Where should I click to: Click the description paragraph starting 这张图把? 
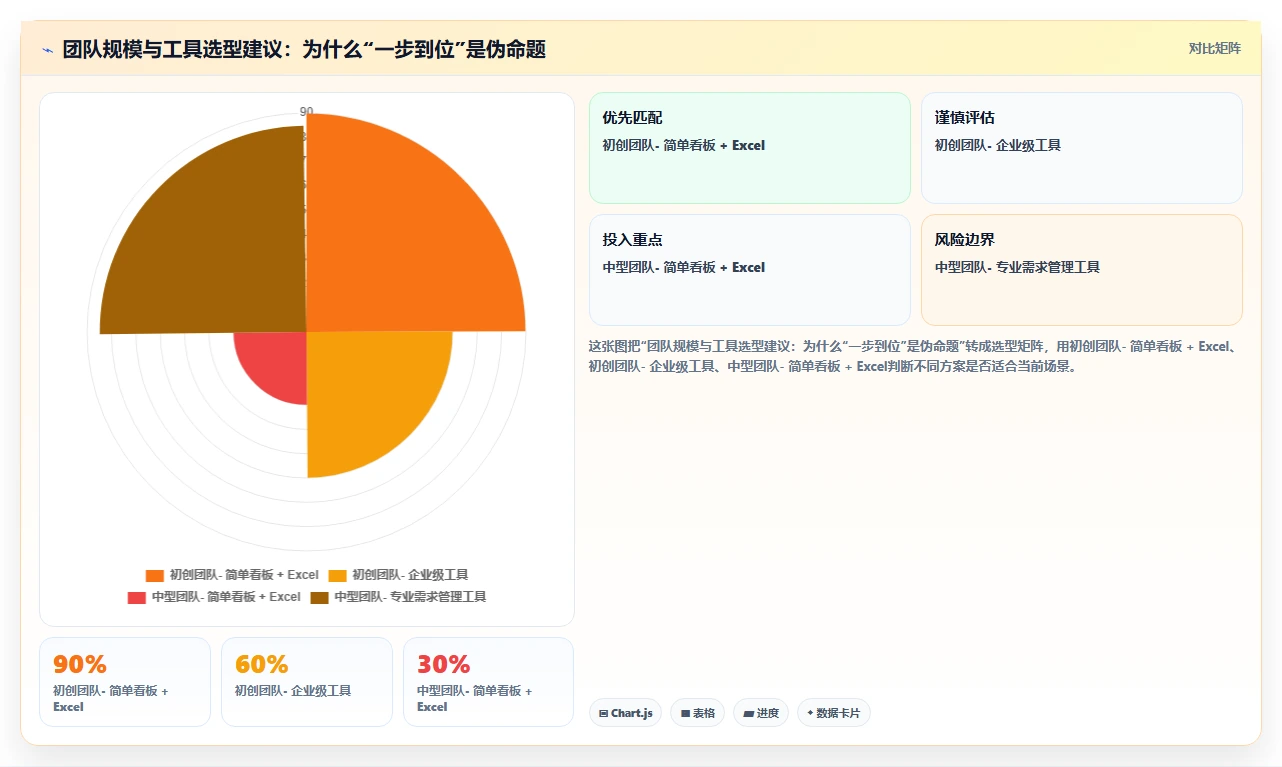[915, 356]
